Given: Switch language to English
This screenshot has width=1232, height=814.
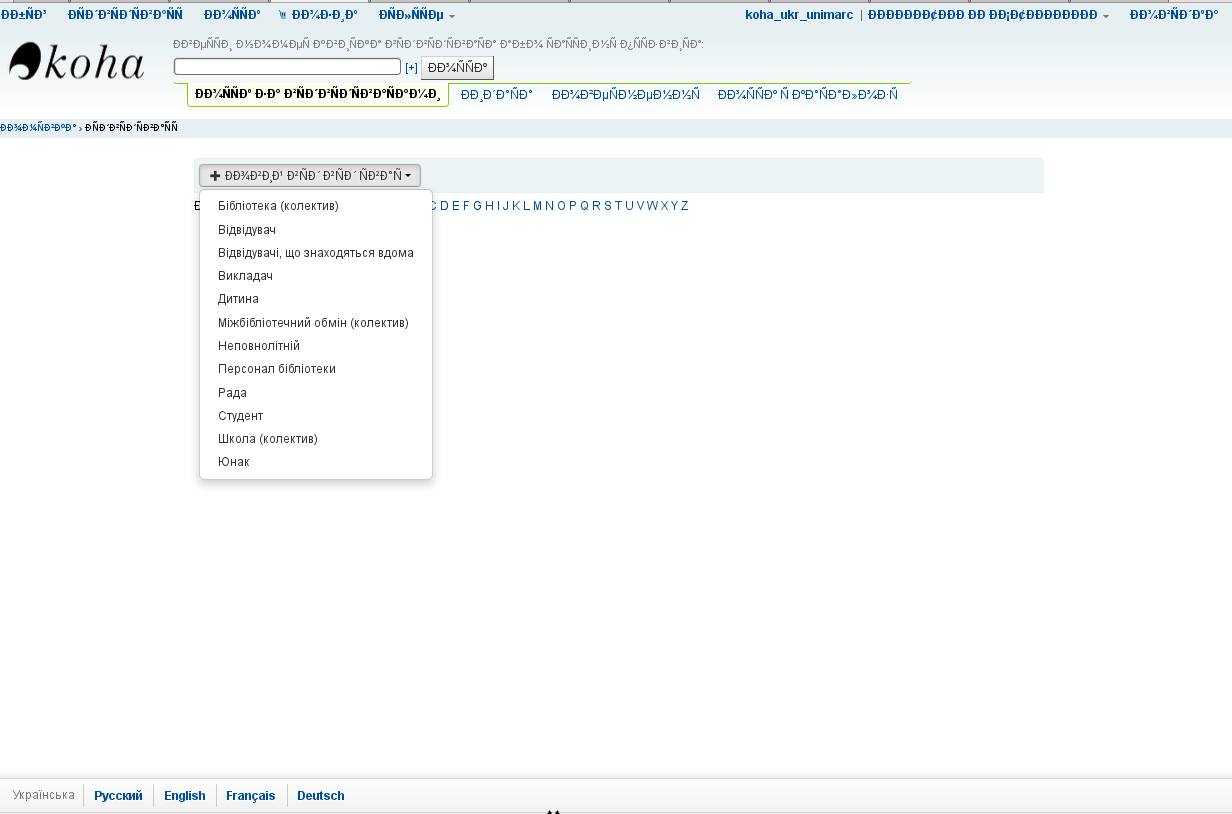Looking at the screenshot, I should [x=185, y=796].
